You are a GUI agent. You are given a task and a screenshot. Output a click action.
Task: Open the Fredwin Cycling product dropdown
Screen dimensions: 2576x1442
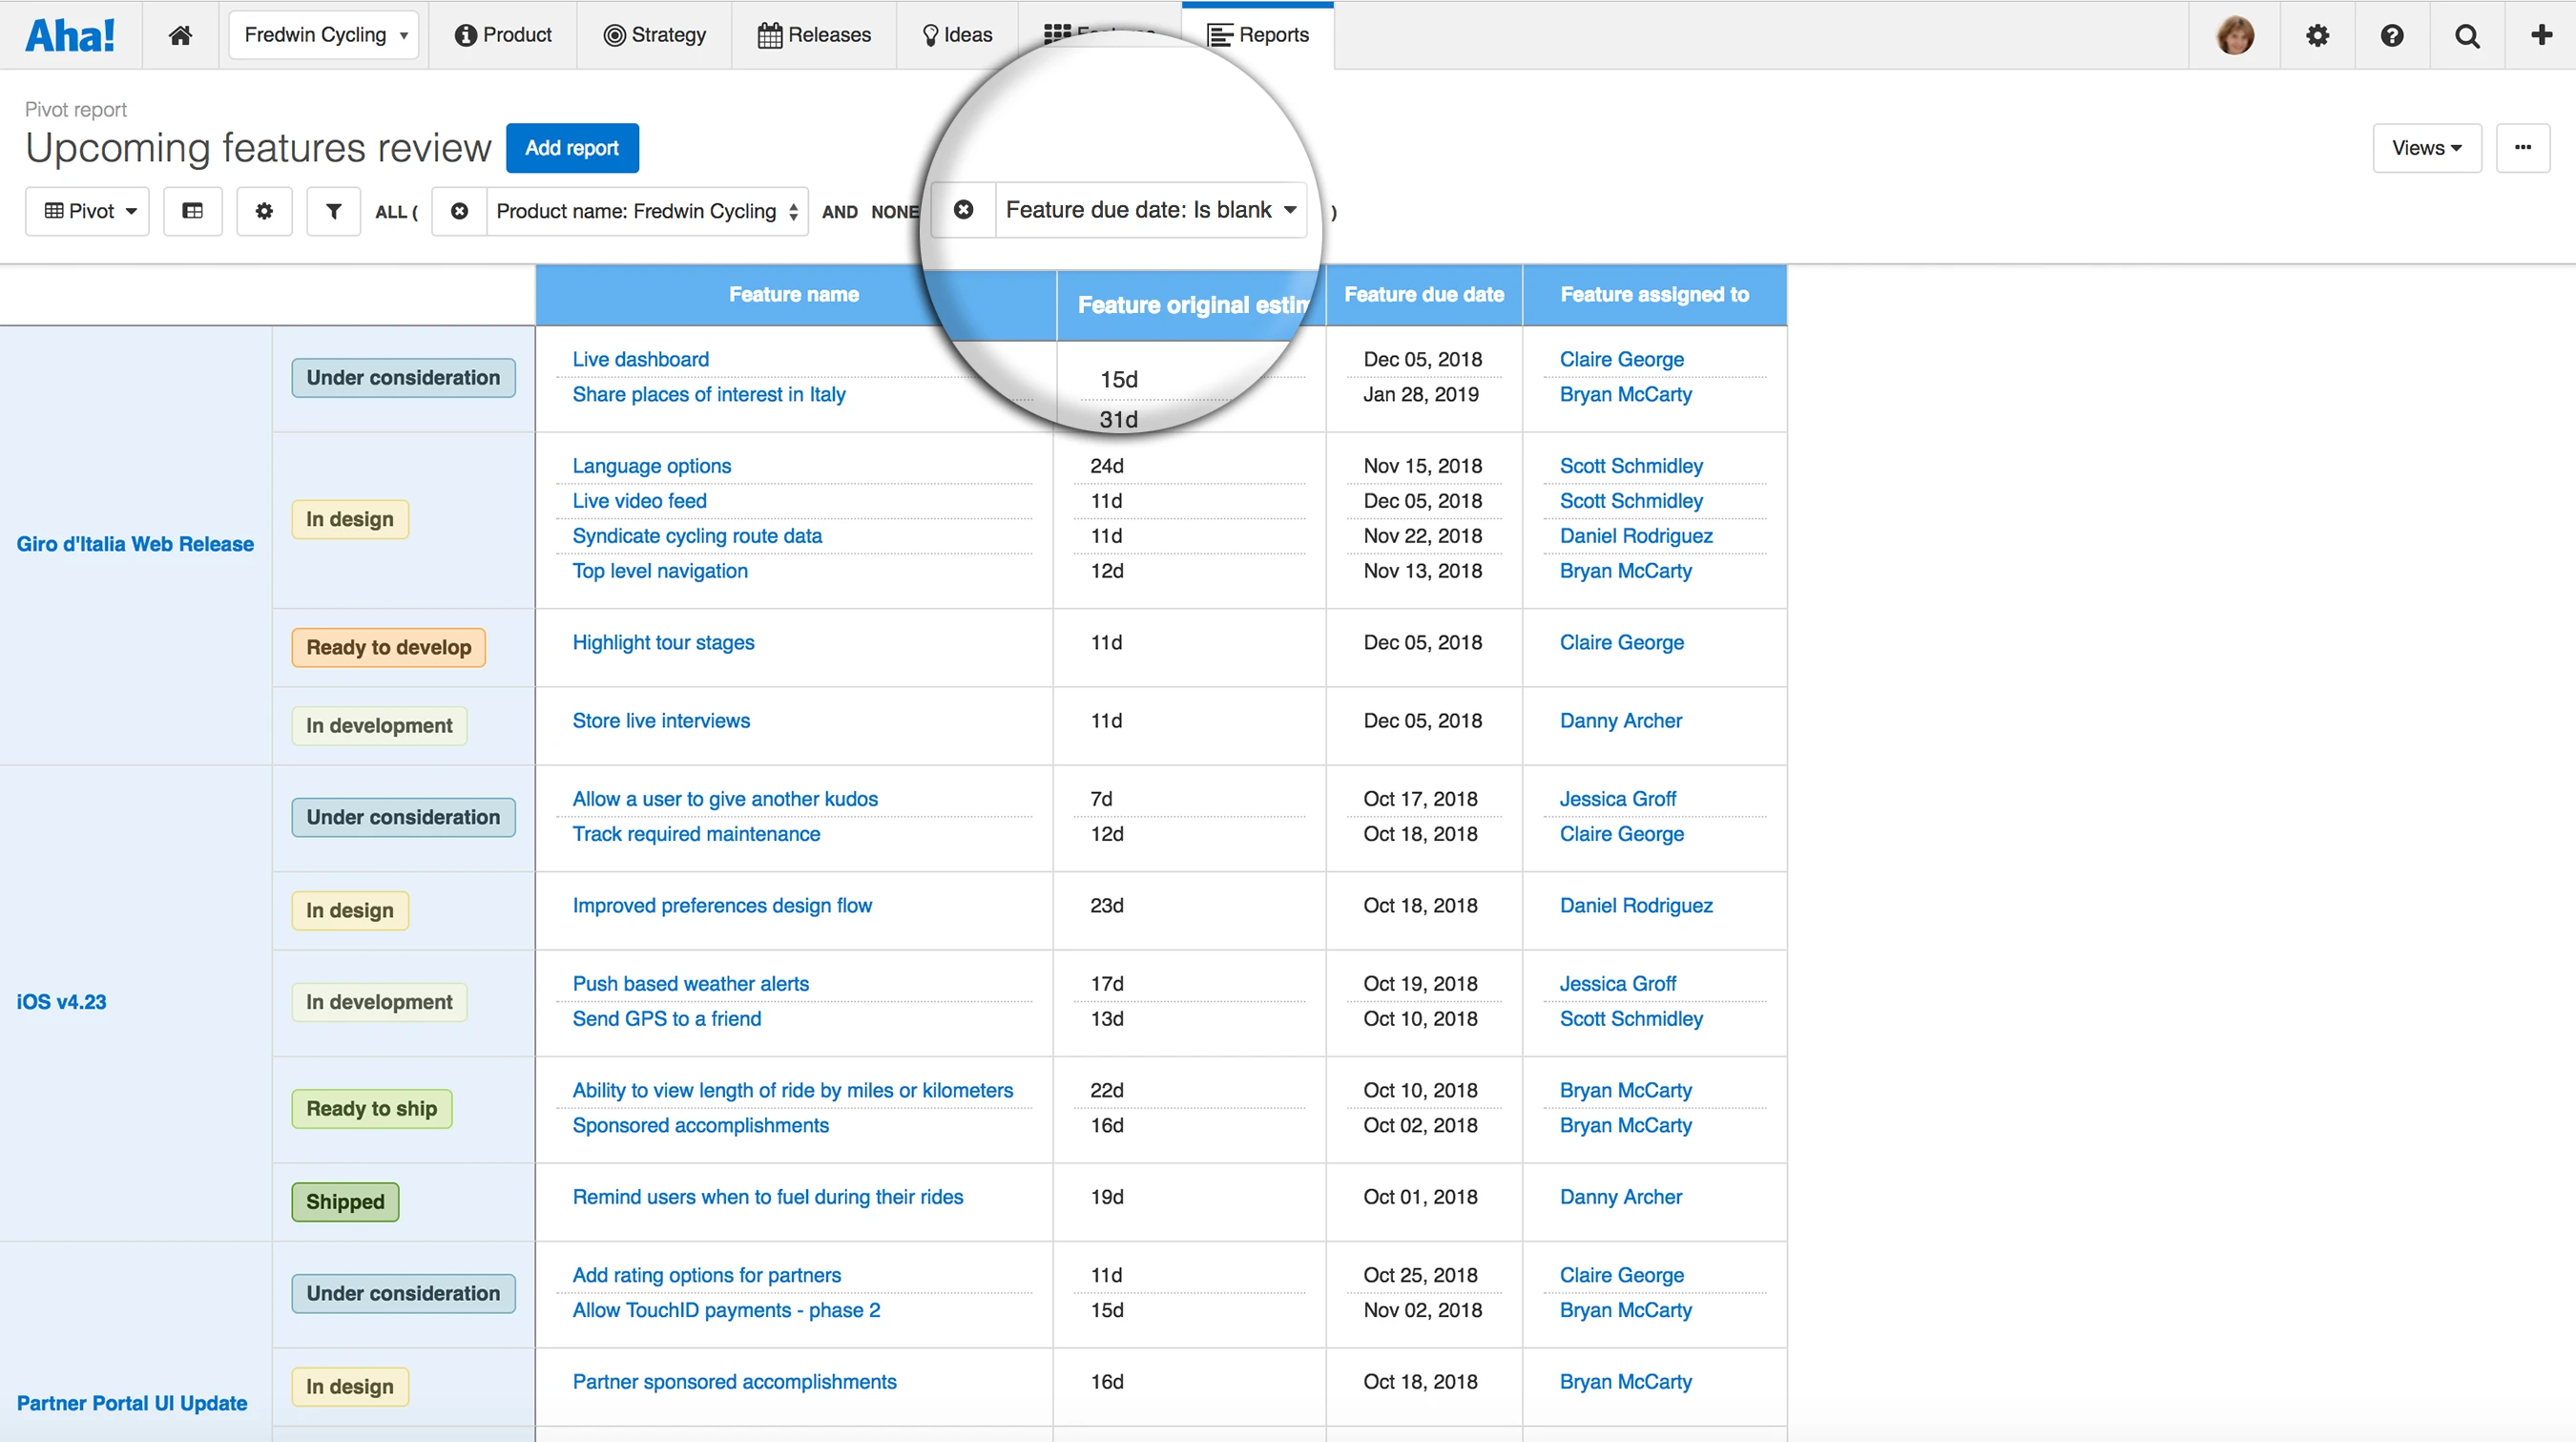pos(324,35)
